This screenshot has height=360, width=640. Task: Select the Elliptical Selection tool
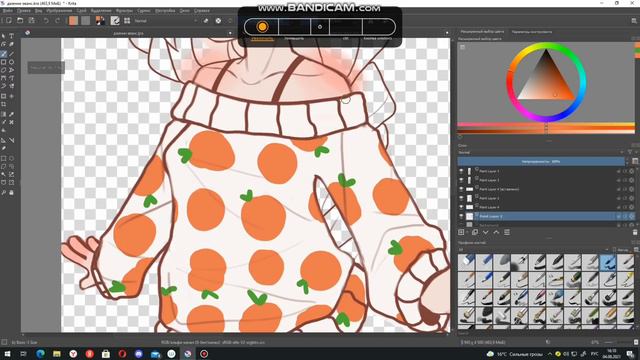click(11, 158)
